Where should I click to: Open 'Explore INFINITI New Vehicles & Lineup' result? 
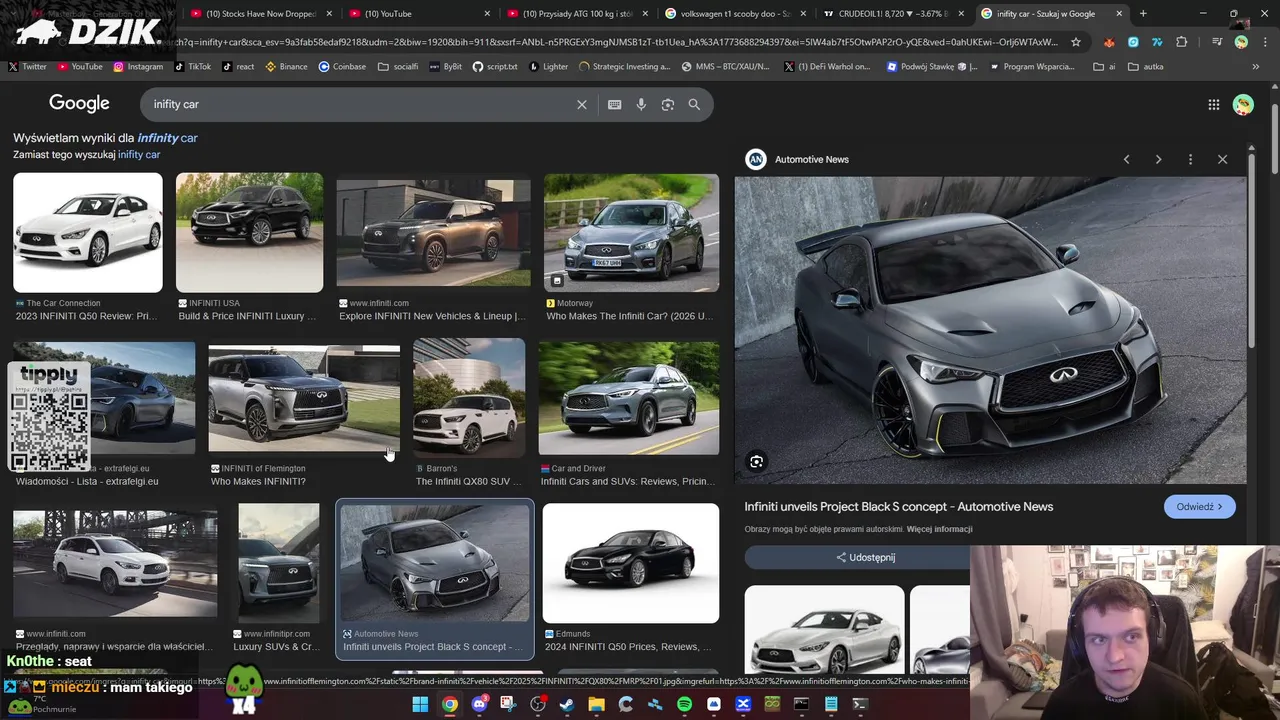point(432,316)
